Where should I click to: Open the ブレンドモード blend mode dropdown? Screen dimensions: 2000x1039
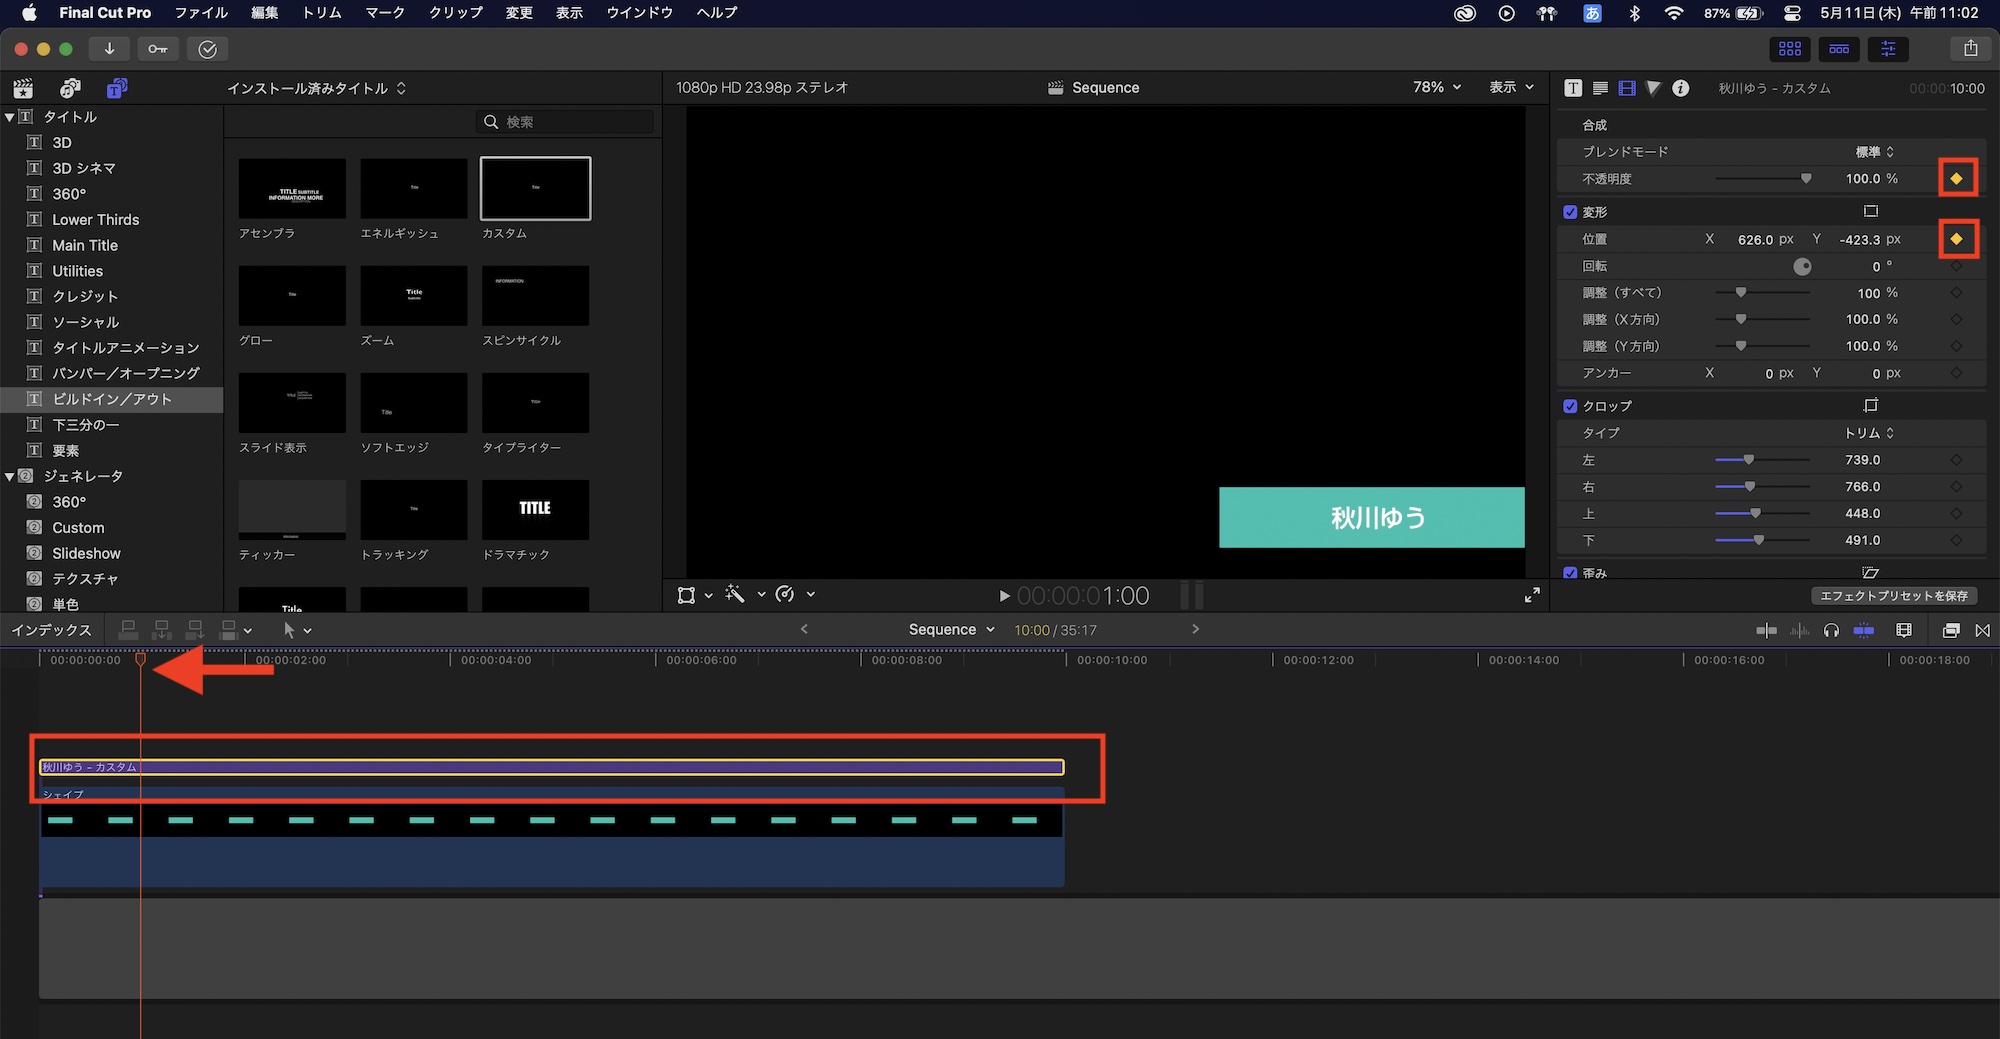(x=1874, y=152)
